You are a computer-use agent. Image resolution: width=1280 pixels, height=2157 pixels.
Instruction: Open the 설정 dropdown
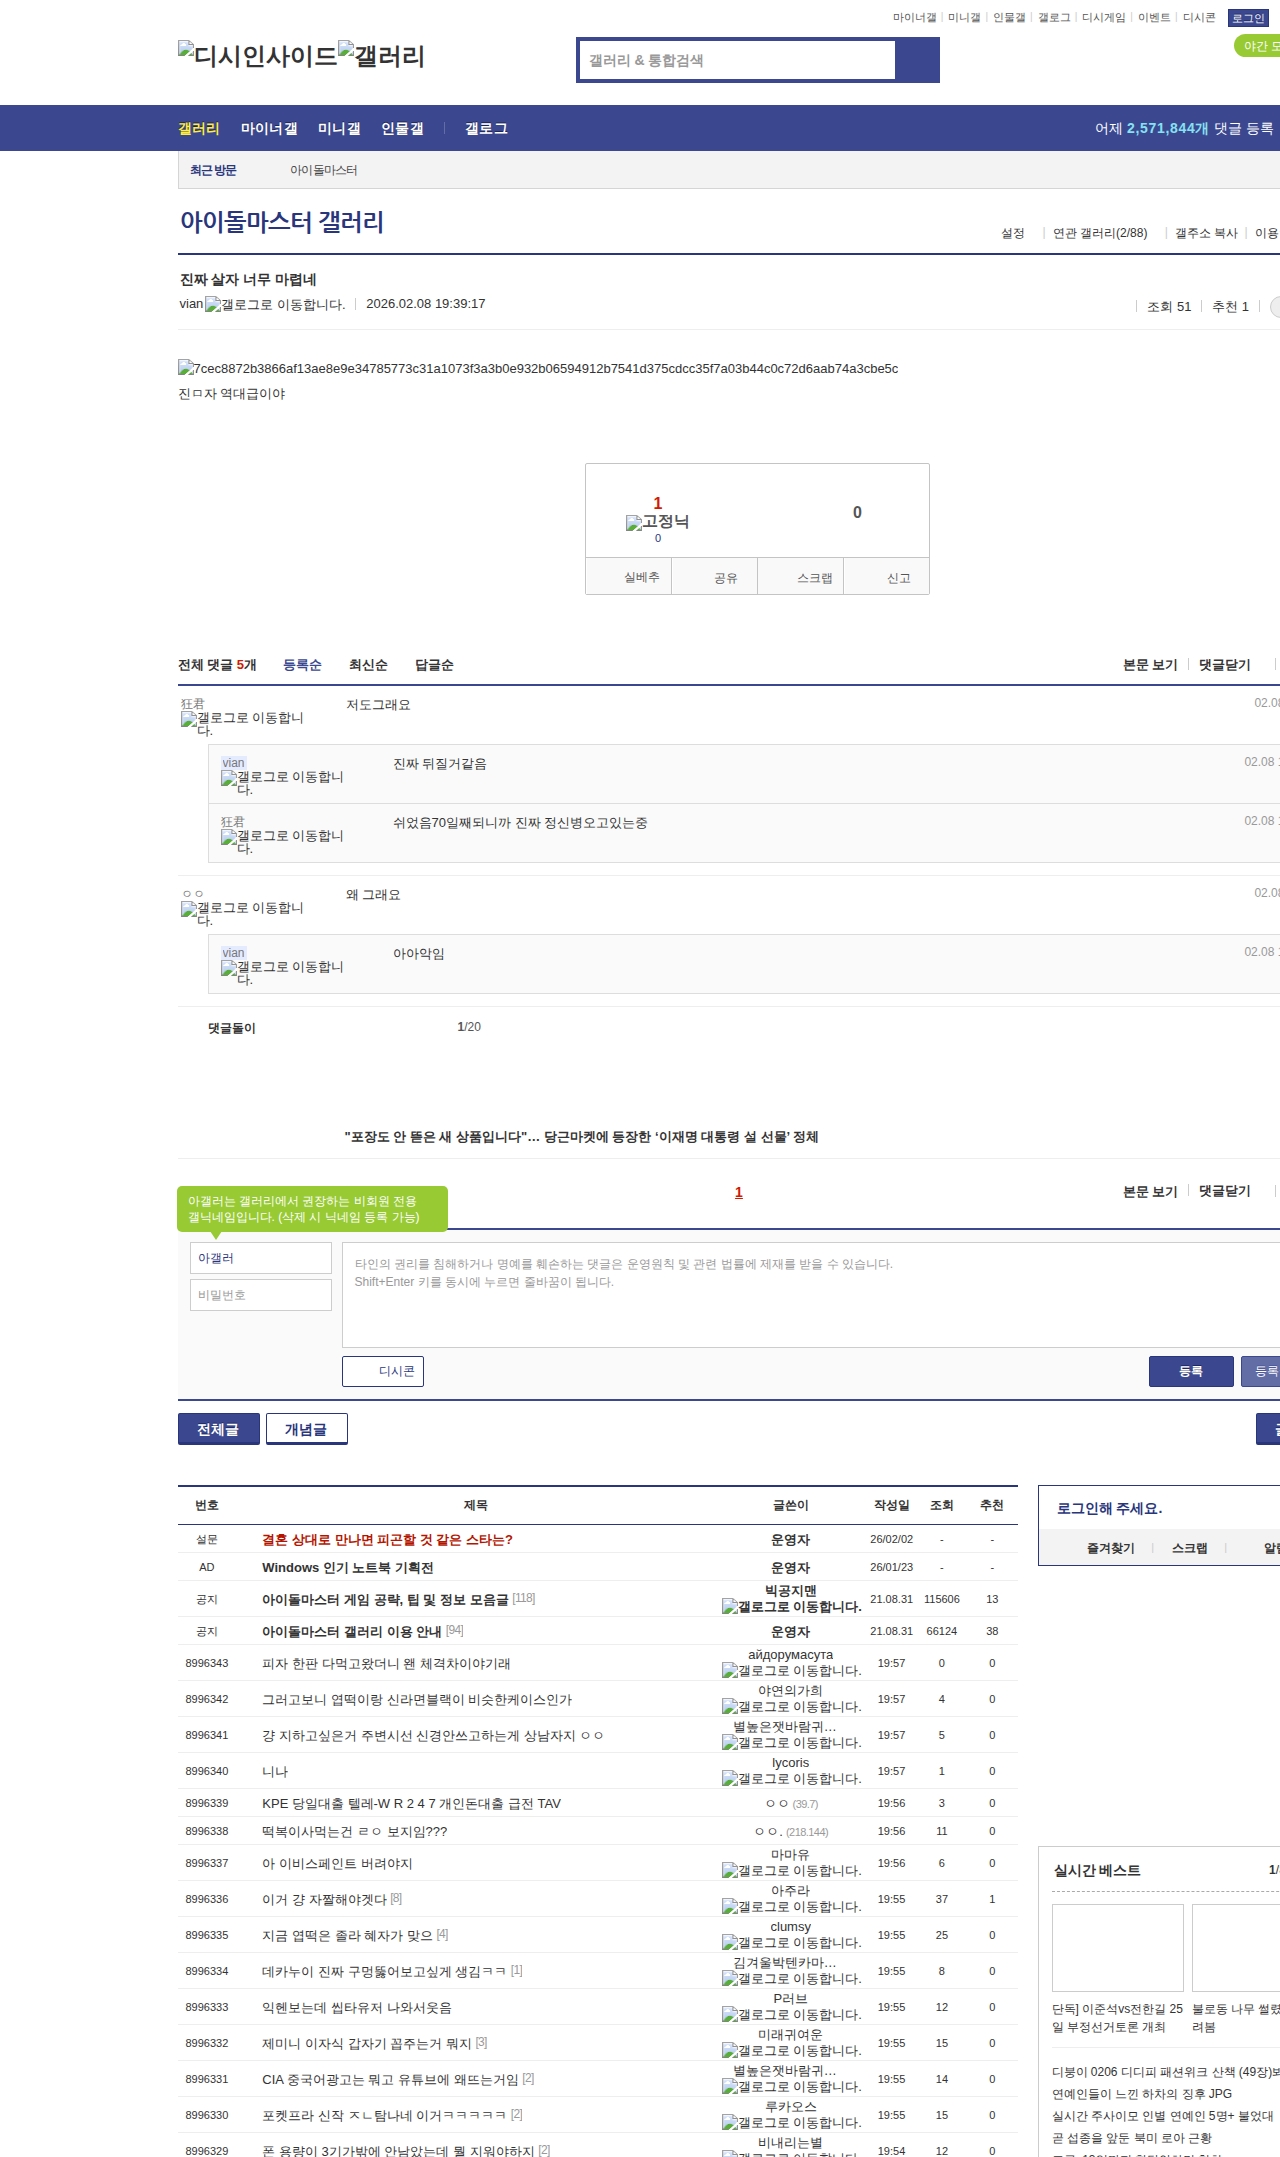pos(1012,233)
